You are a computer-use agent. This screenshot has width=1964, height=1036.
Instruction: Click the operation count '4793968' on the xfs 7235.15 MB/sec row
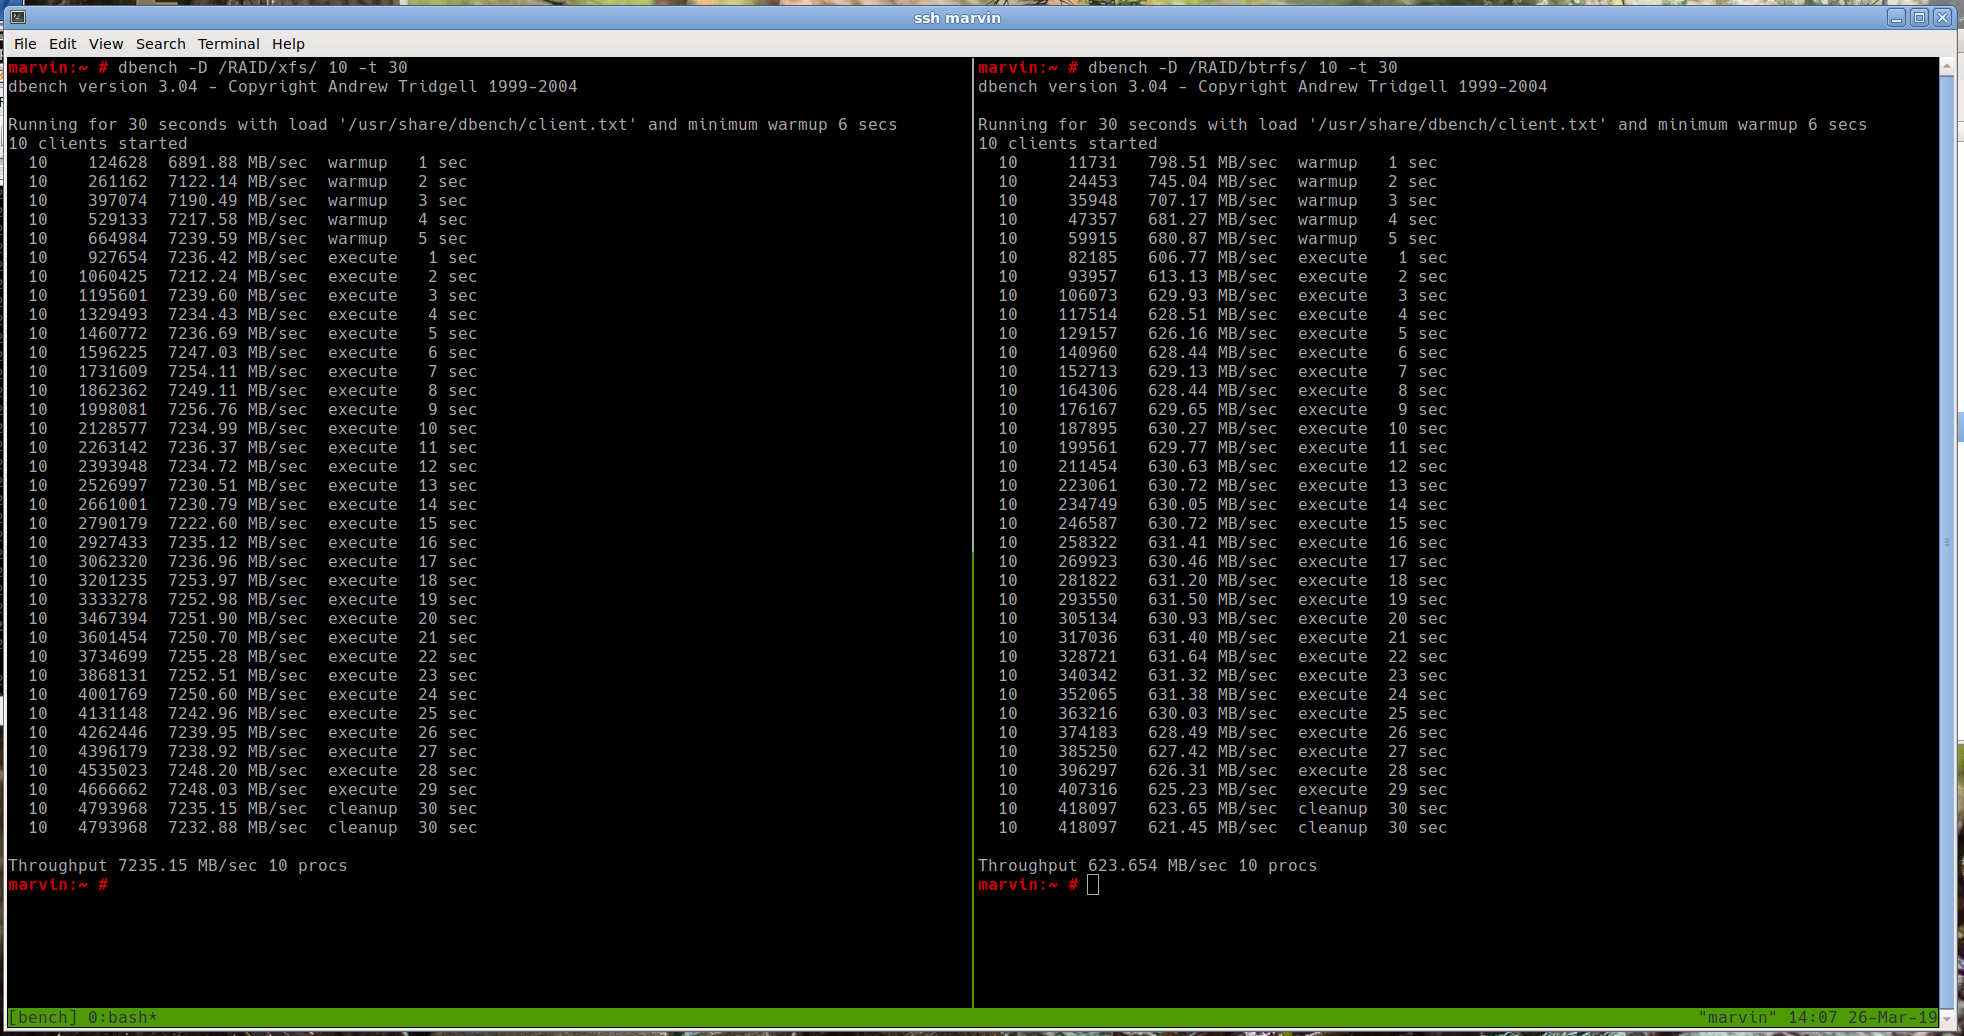[x=113, y=809]
